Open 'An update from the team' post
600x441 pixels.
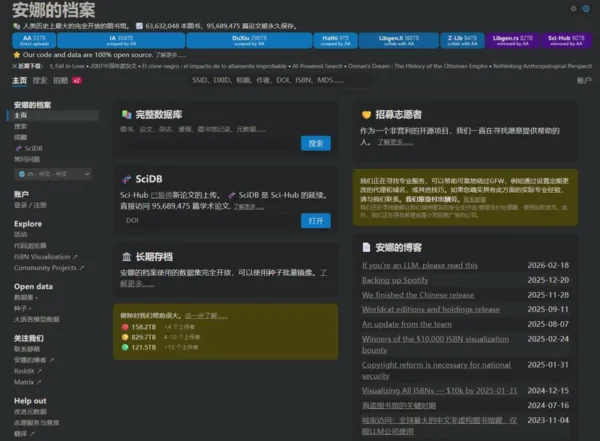tap(407, 324)
